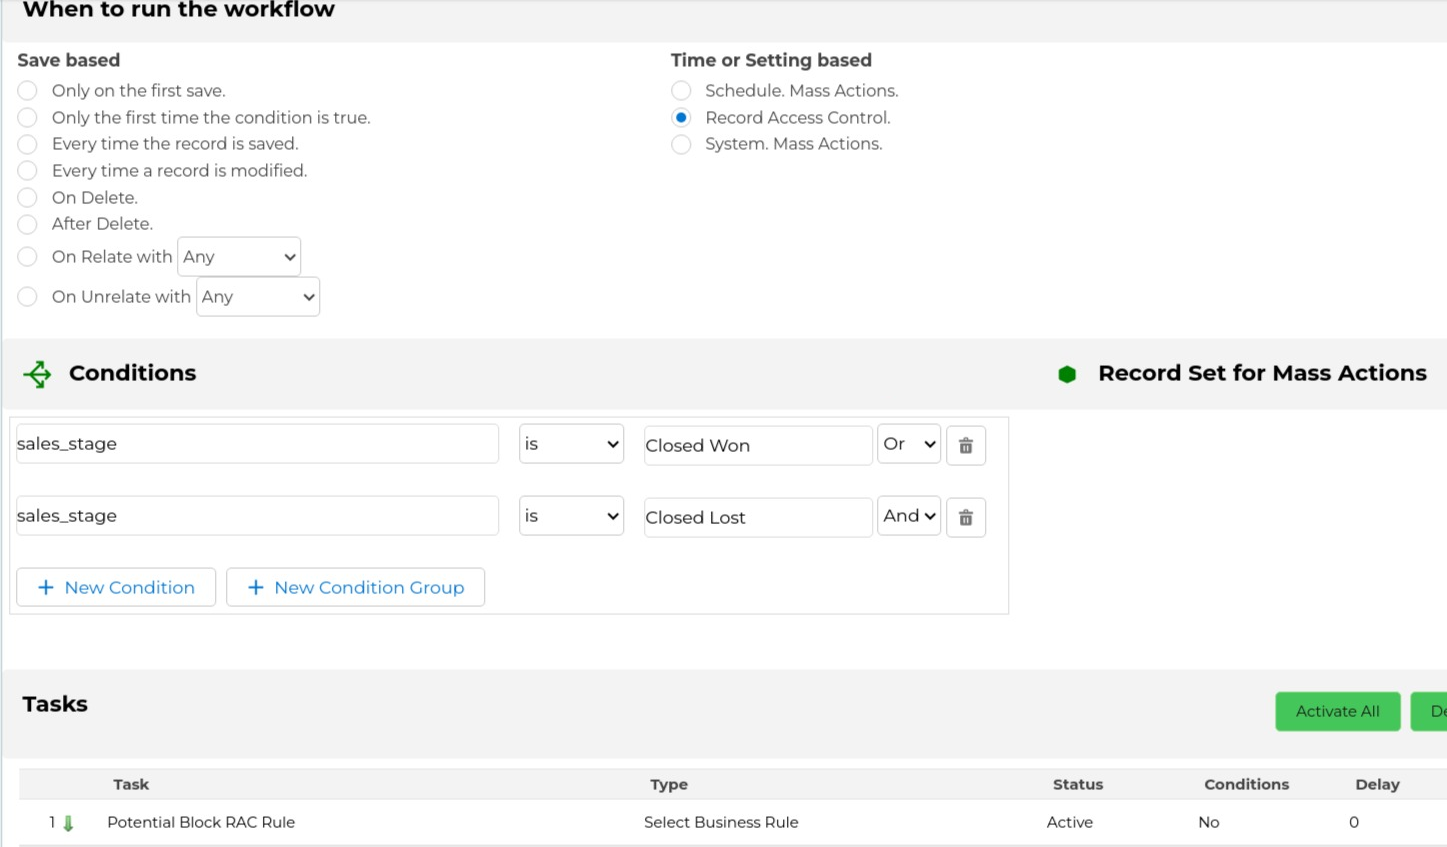The height and width of the screenshot is (847, 1447).
Task: Click first sales_stage field input
Action: (x=257, y=444)
